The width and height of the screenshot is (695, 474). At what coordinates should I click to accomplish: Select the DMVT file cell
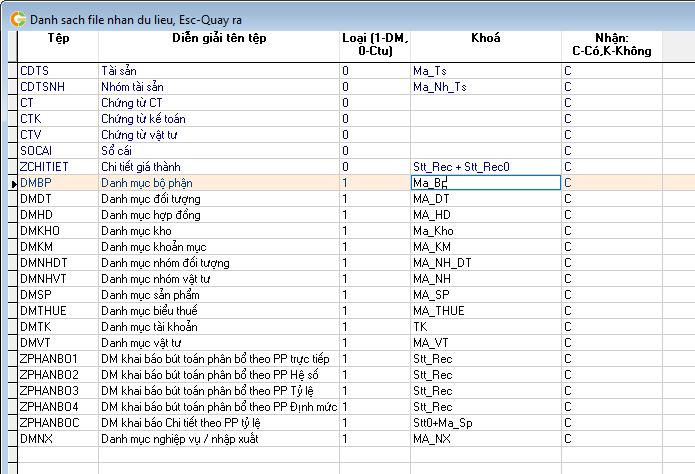click(x=58, y=342)
